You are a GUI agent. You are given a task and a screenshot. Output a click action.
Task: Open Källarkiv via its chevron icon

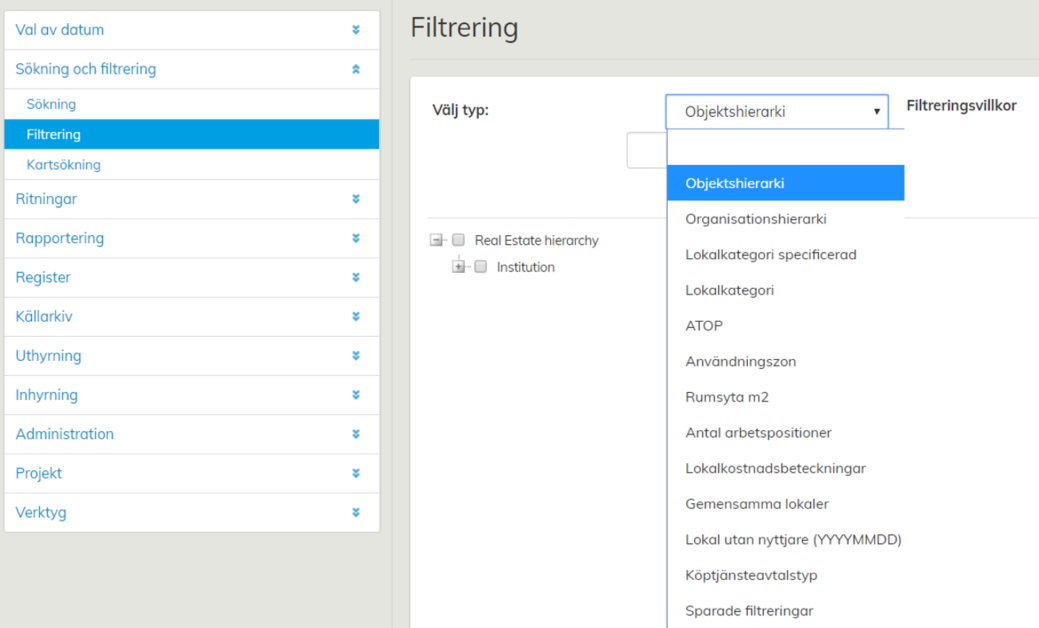pos(356,317)
